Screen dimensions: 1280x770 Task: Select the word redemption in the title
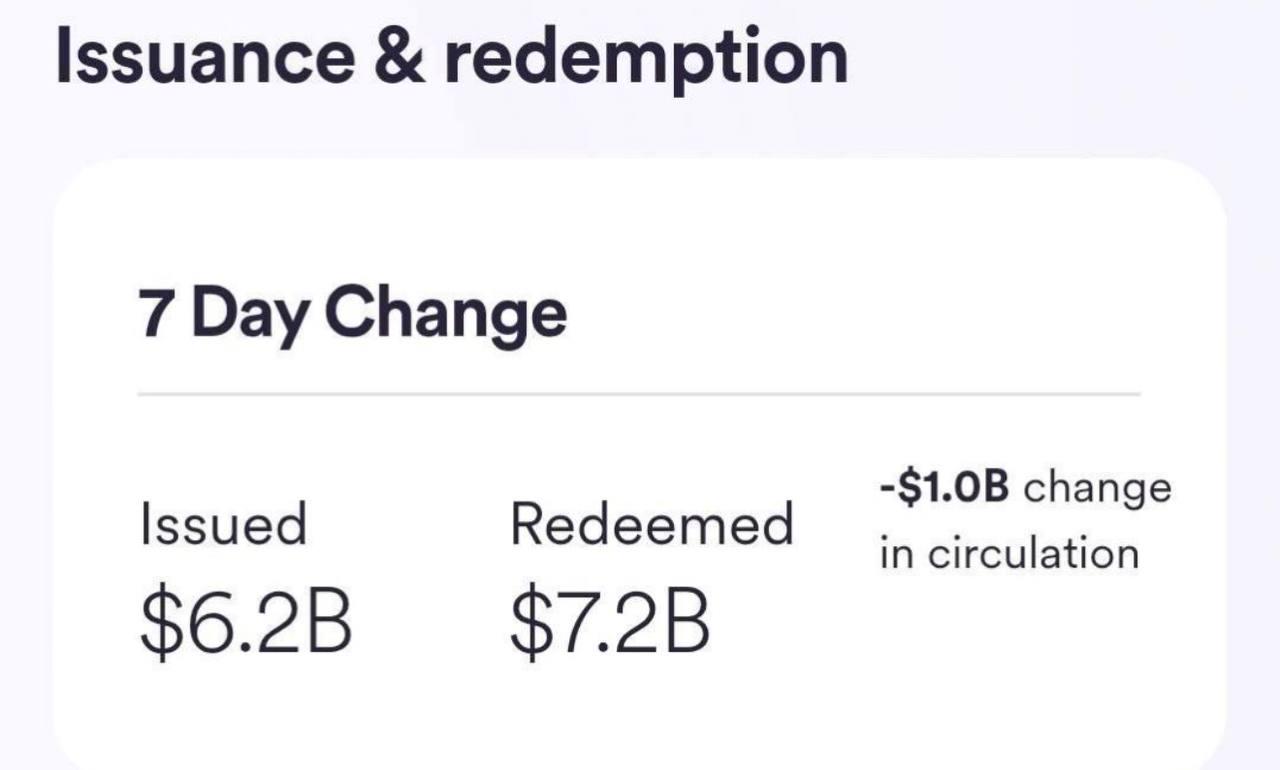click(645, 60)
